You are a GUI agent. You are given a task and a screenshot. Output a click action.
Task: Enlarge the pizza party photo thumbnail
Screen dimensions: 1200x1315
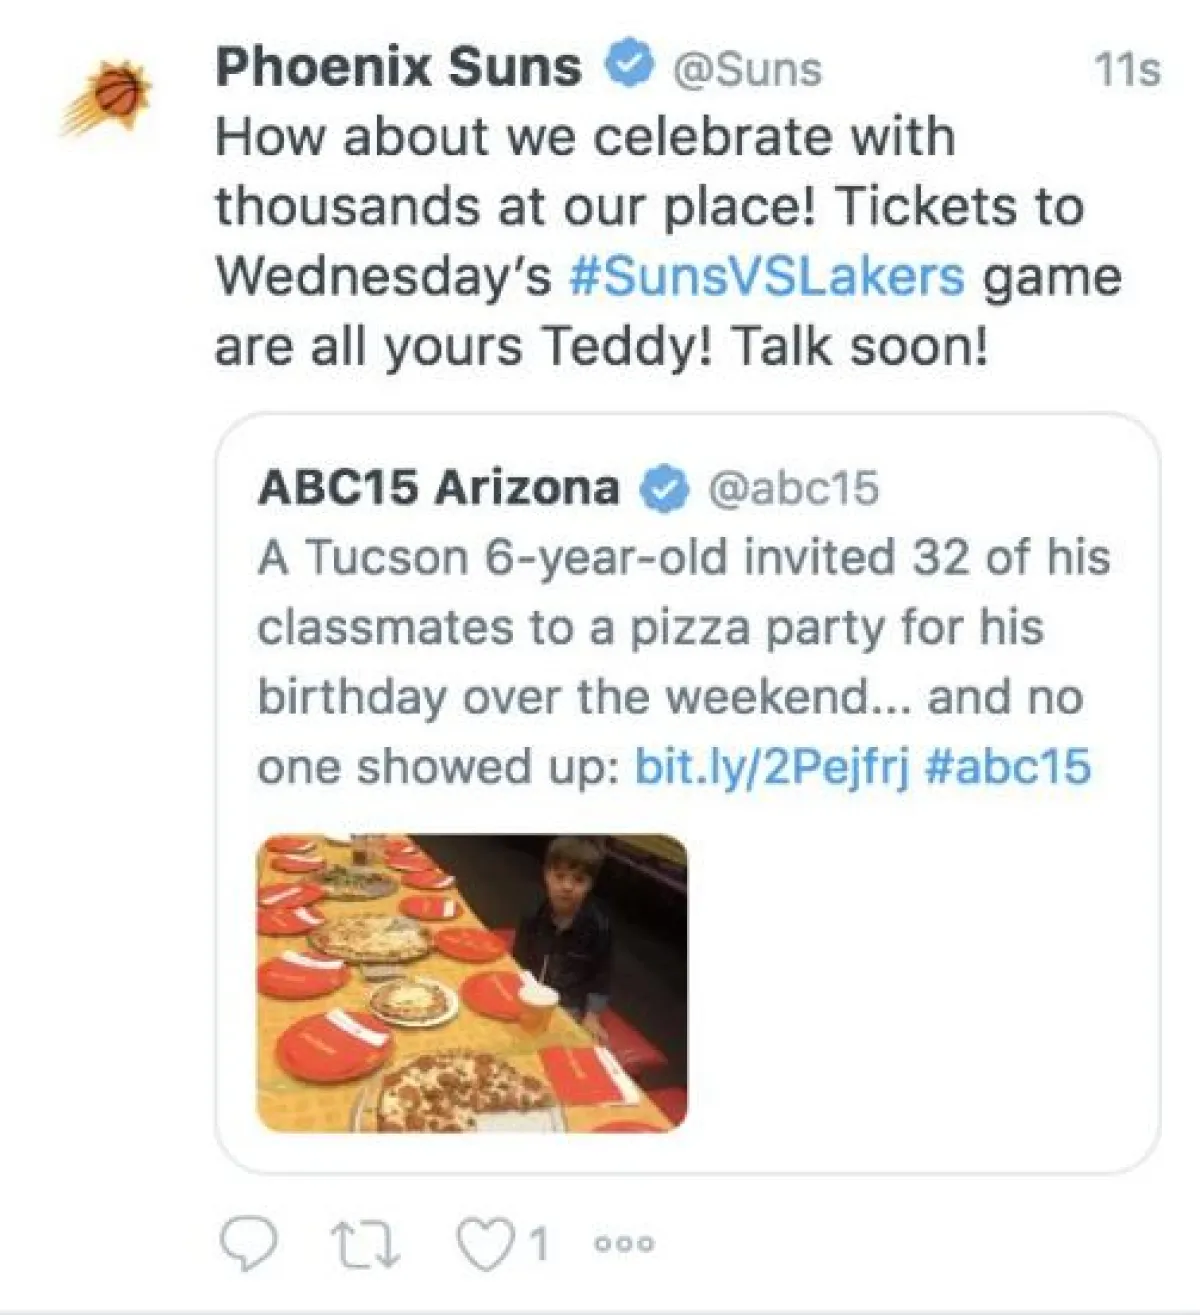click(x=472, y=983)
